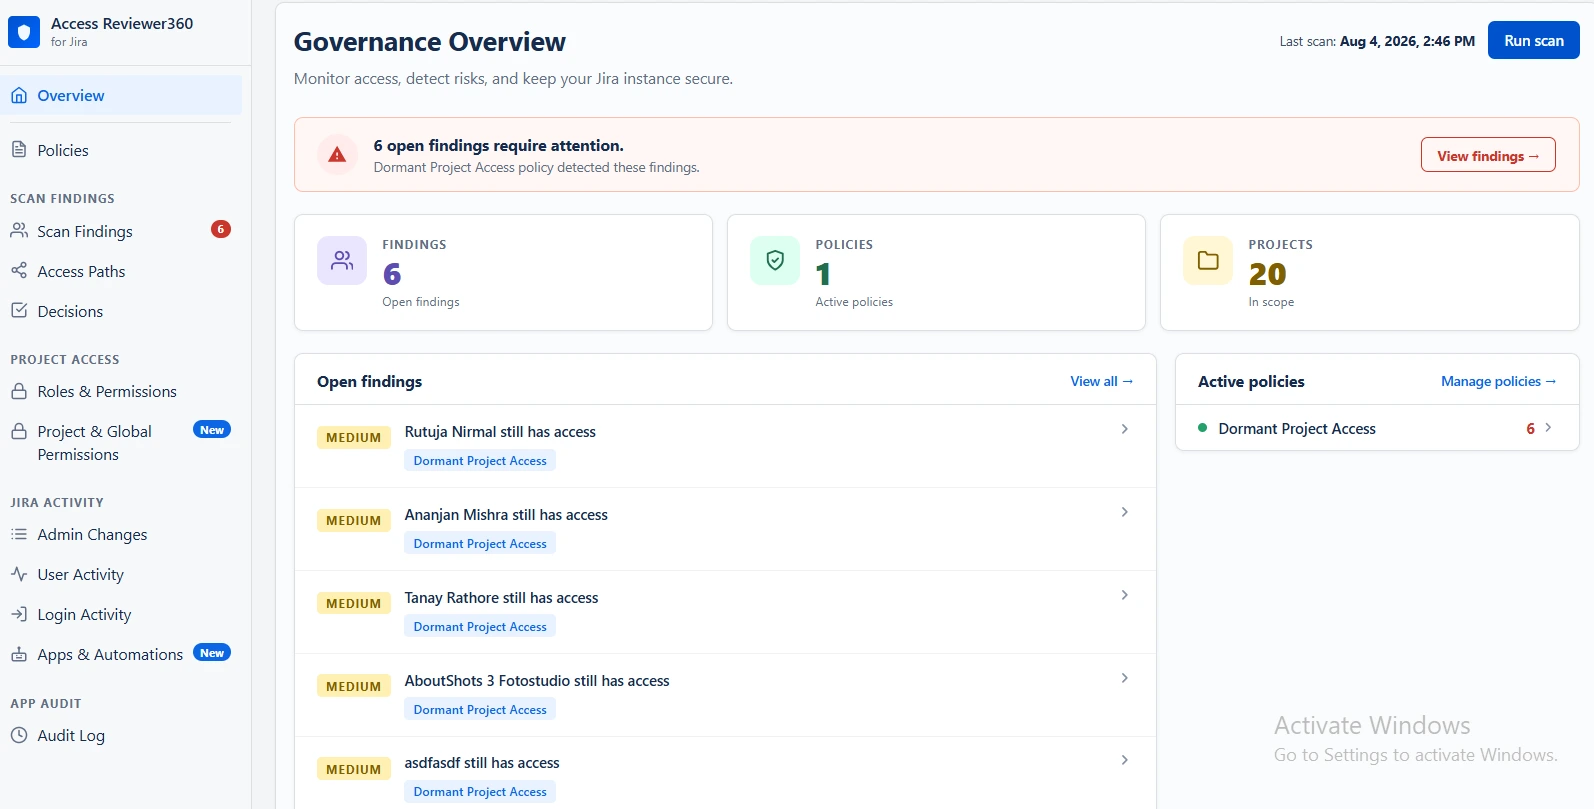
Task: Click the Projects card folder icon
Action: point(1208,260)
